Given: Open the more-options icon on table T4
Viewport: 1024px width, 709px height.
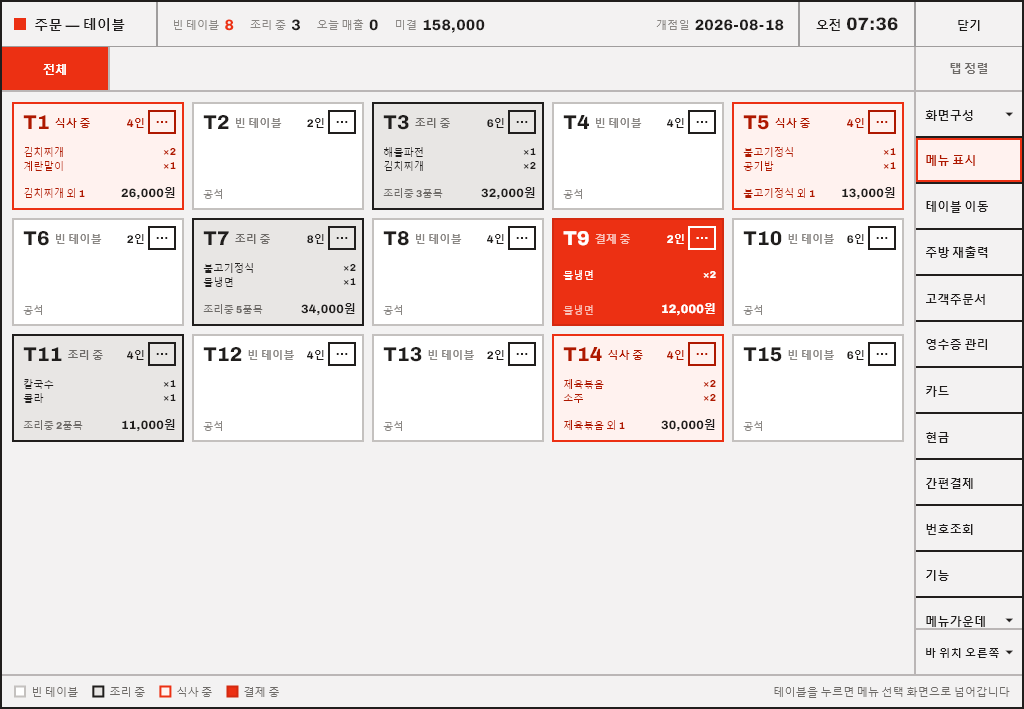Looking at the screenshot, I should tap(702, 122).
